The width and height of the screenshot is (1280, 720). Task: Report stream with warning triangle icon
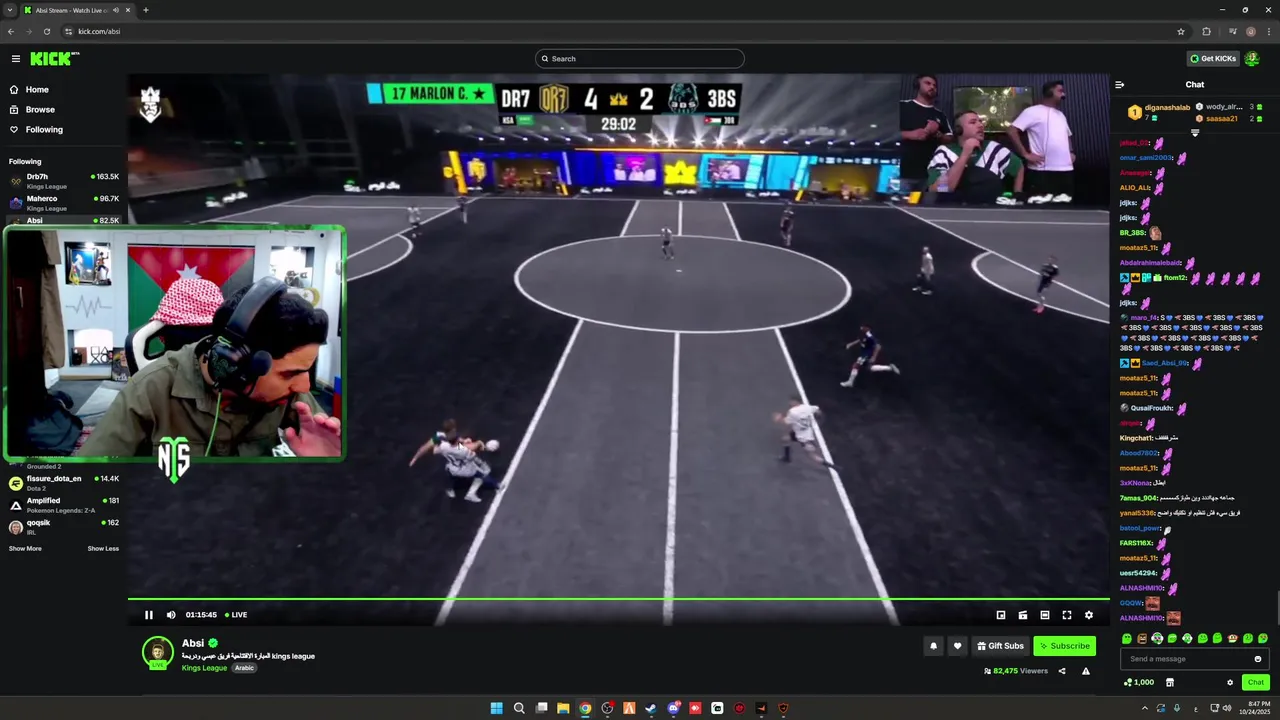tap(1086, 671)
